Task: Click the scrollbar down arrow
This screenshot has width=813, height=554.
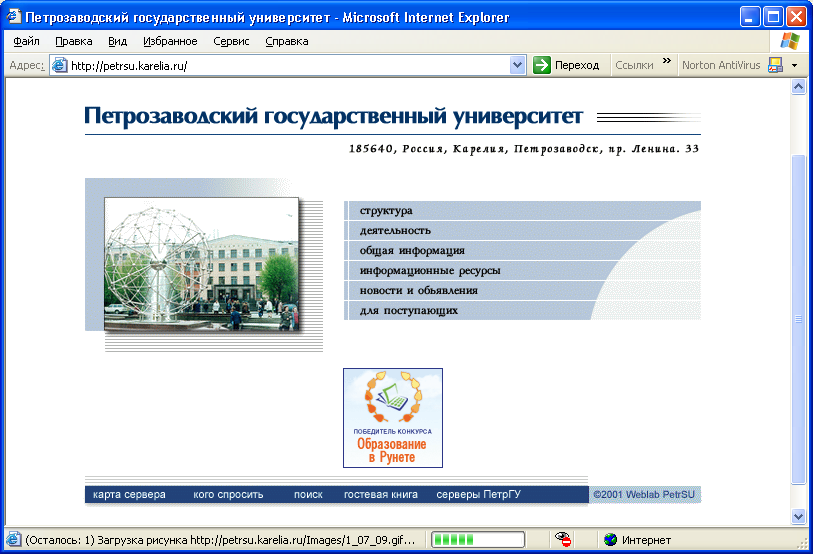Action: (x=798, y=516)
